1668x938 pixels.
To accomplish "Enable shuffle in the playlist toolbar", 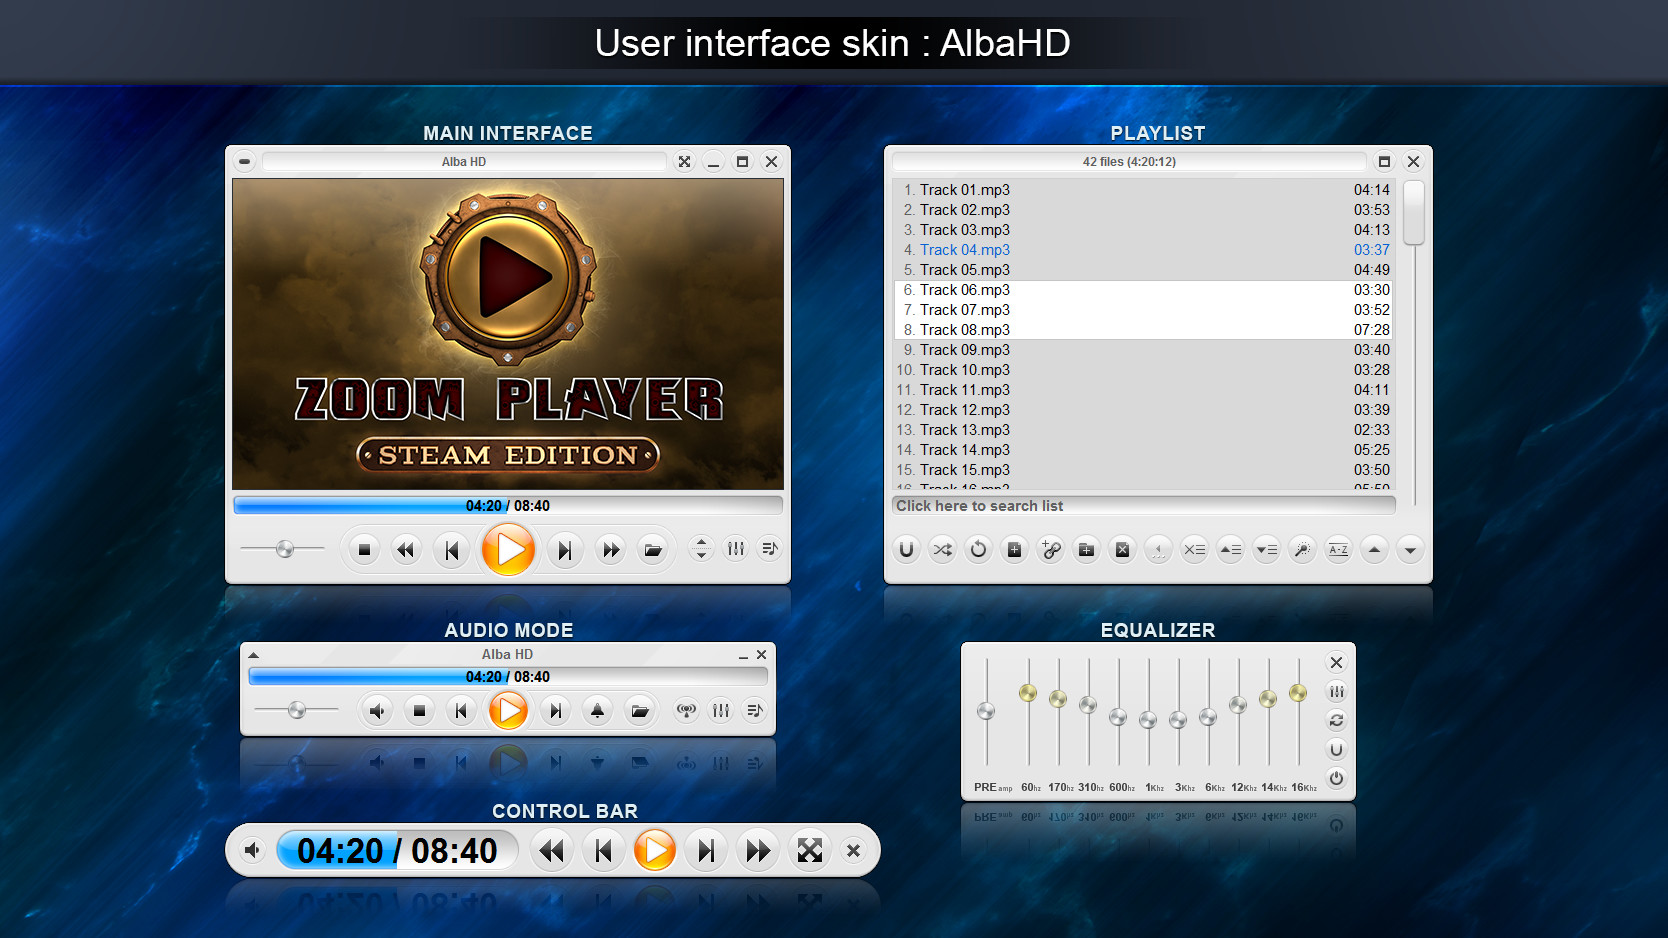I will [942, 549].
